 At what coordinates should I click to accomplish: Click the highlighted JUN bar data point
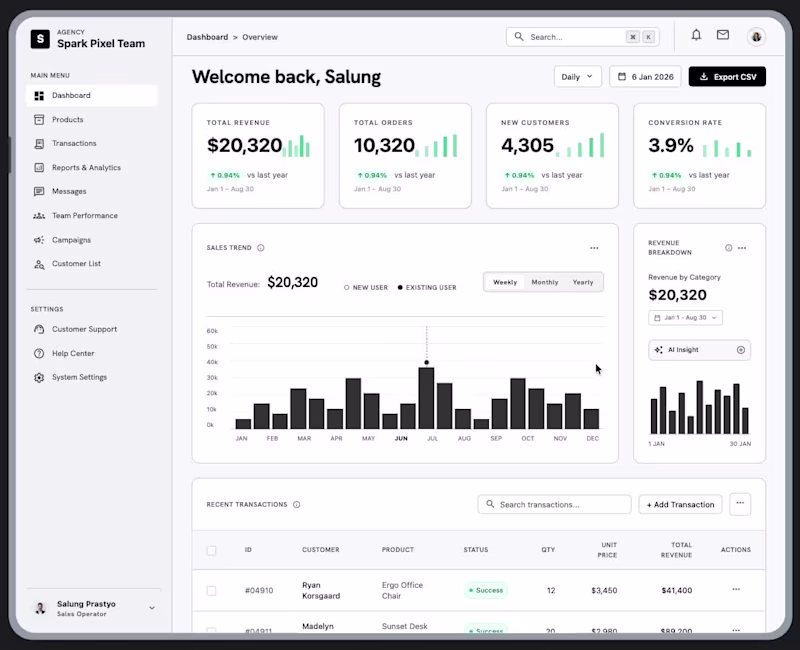pos(427,363)
